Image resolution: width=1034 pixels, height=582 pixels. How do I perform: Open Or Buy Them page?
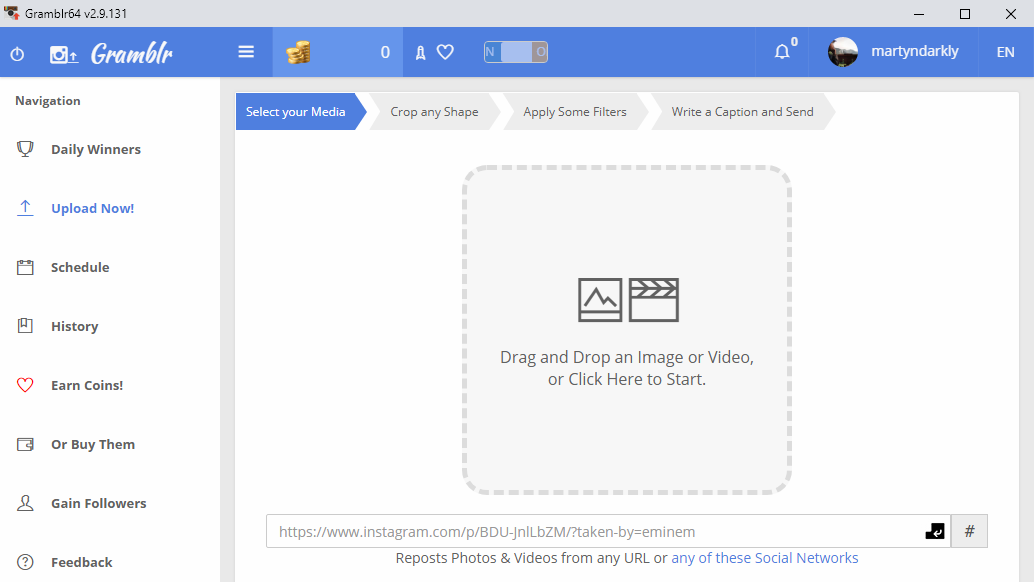pyautogui.click(x=93, y=444)
